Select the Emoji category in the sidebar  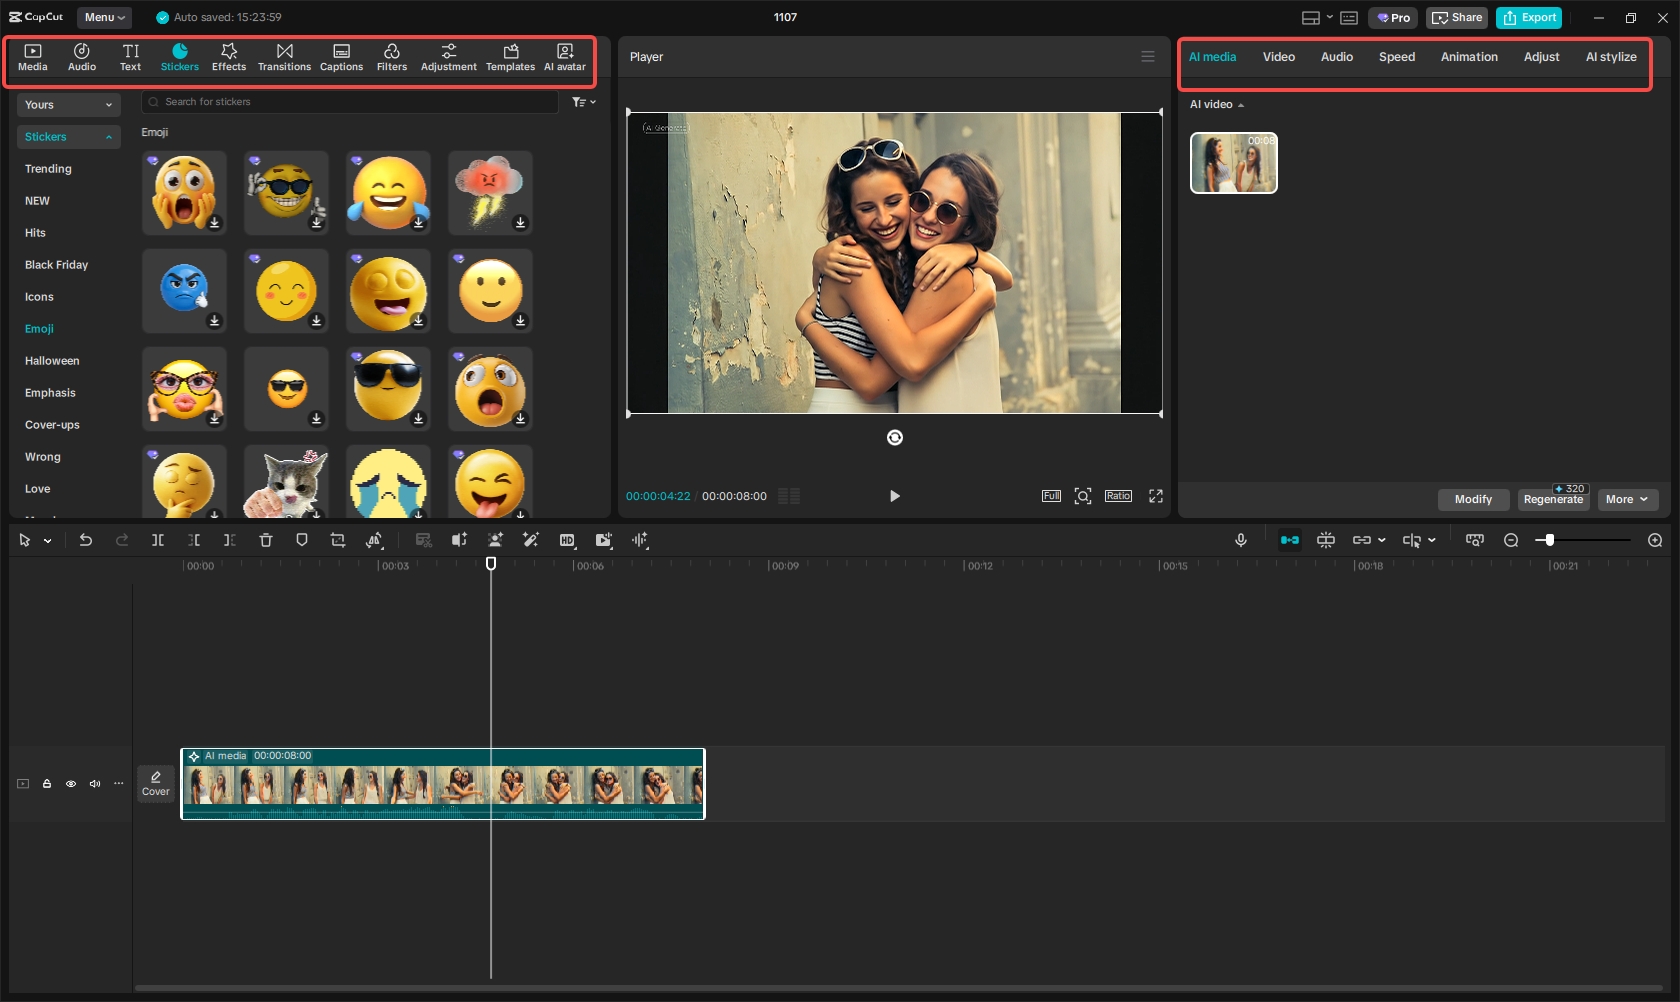point(39,328)
